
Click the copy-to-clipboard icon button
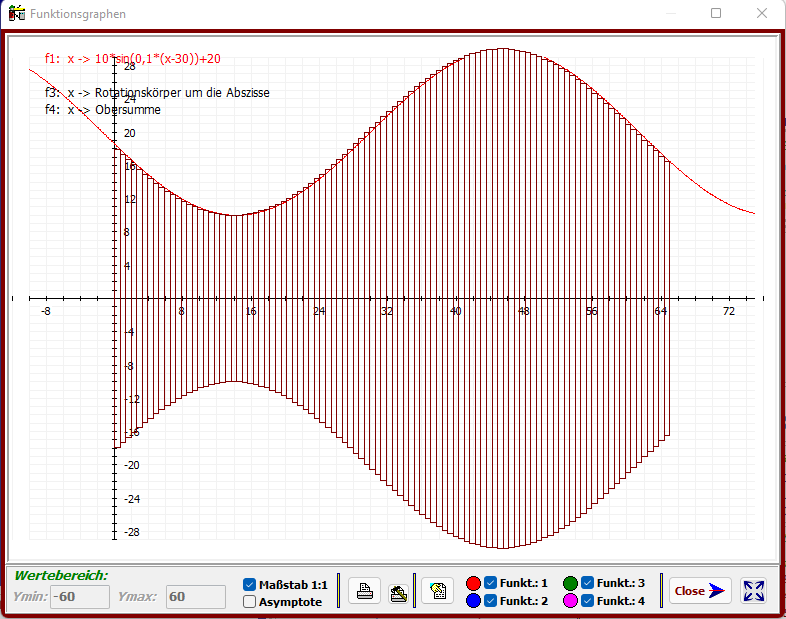click(x=437, y=592)
